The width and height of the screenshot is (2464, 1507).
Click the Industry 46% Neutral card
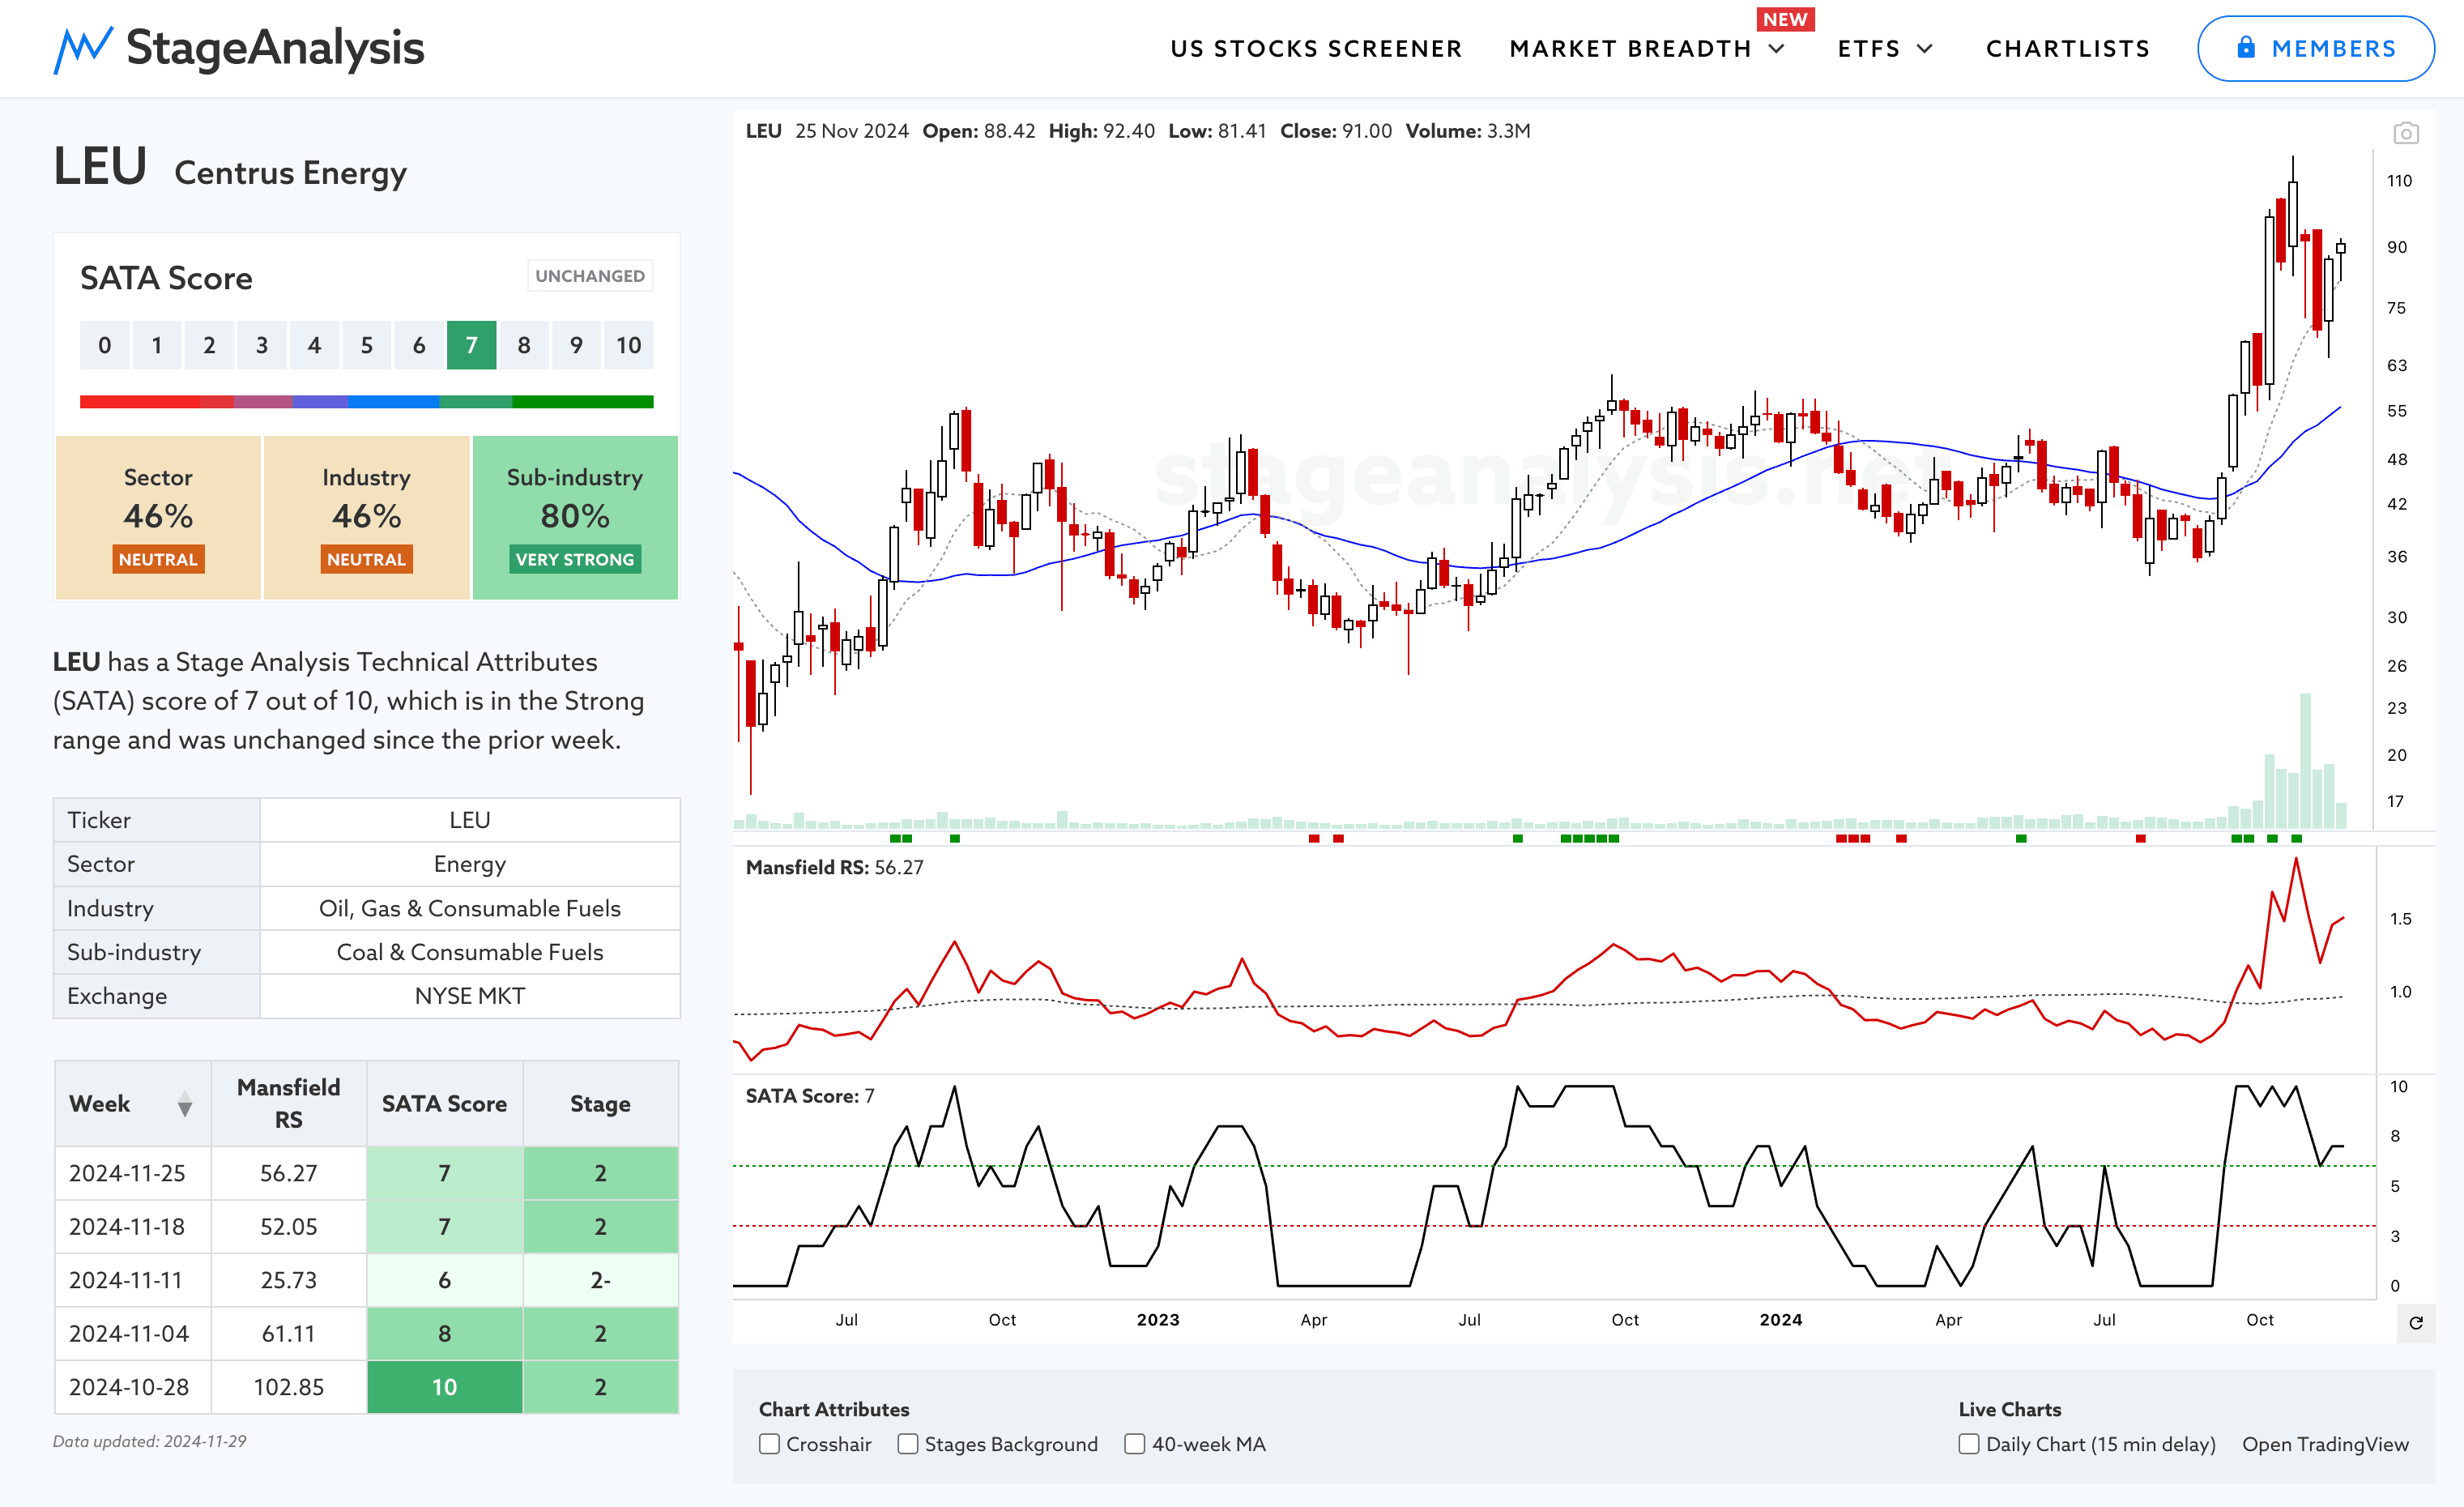point(366,517)
